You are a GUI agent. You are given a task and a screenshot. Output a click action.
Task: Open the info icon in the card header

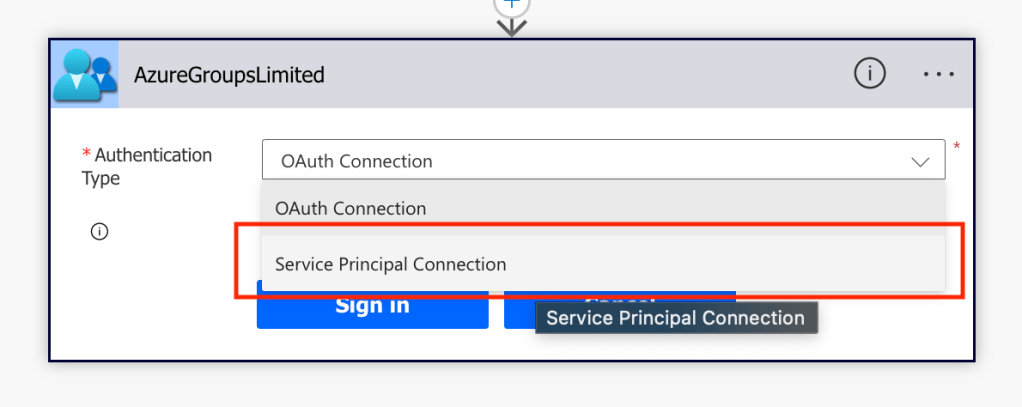click(870, 73)
